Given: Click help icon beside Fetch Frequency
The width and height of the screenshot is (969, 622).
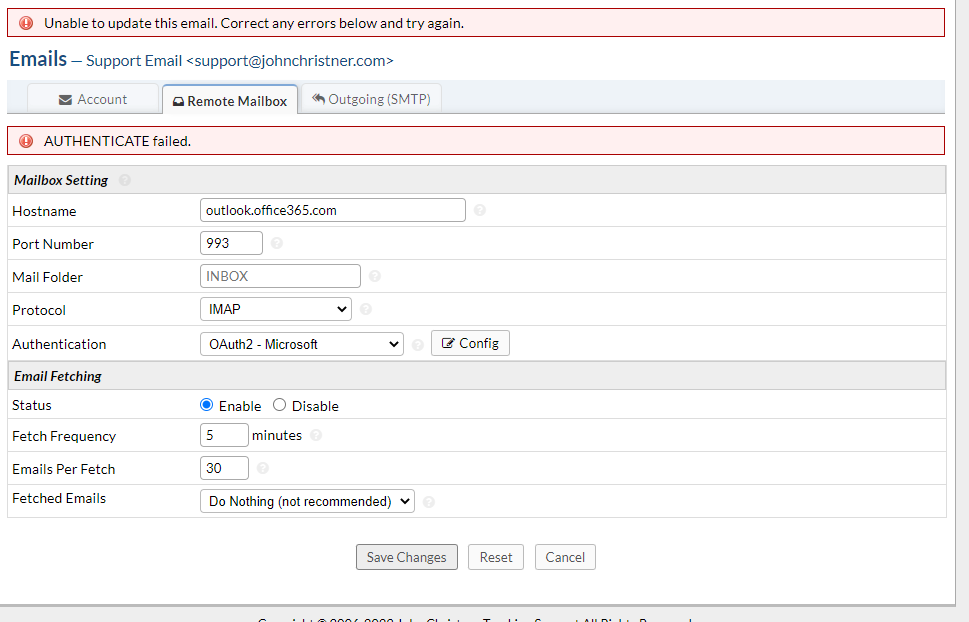Looking at the screenshot, I should click(x=316, y=435).
